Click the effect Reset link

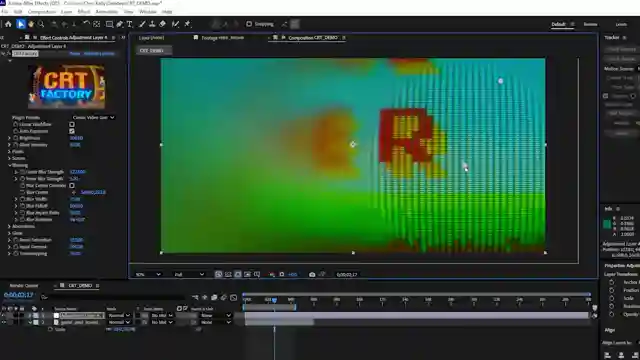(75, 53)
